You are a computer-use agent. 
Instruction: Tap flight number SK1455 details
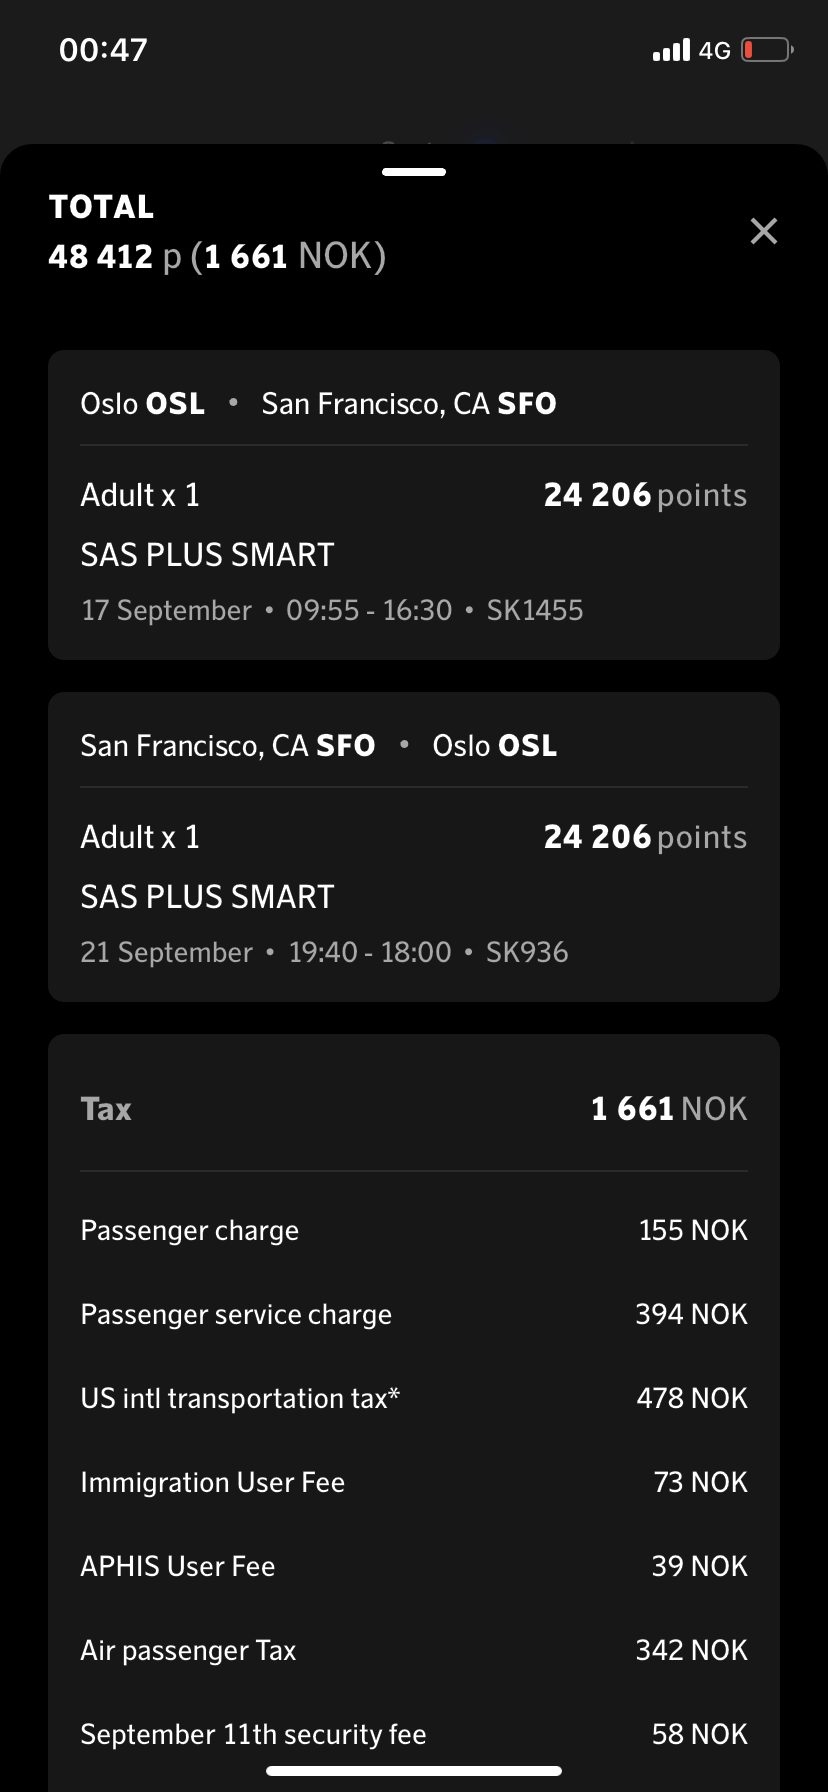tap(534, 610)
